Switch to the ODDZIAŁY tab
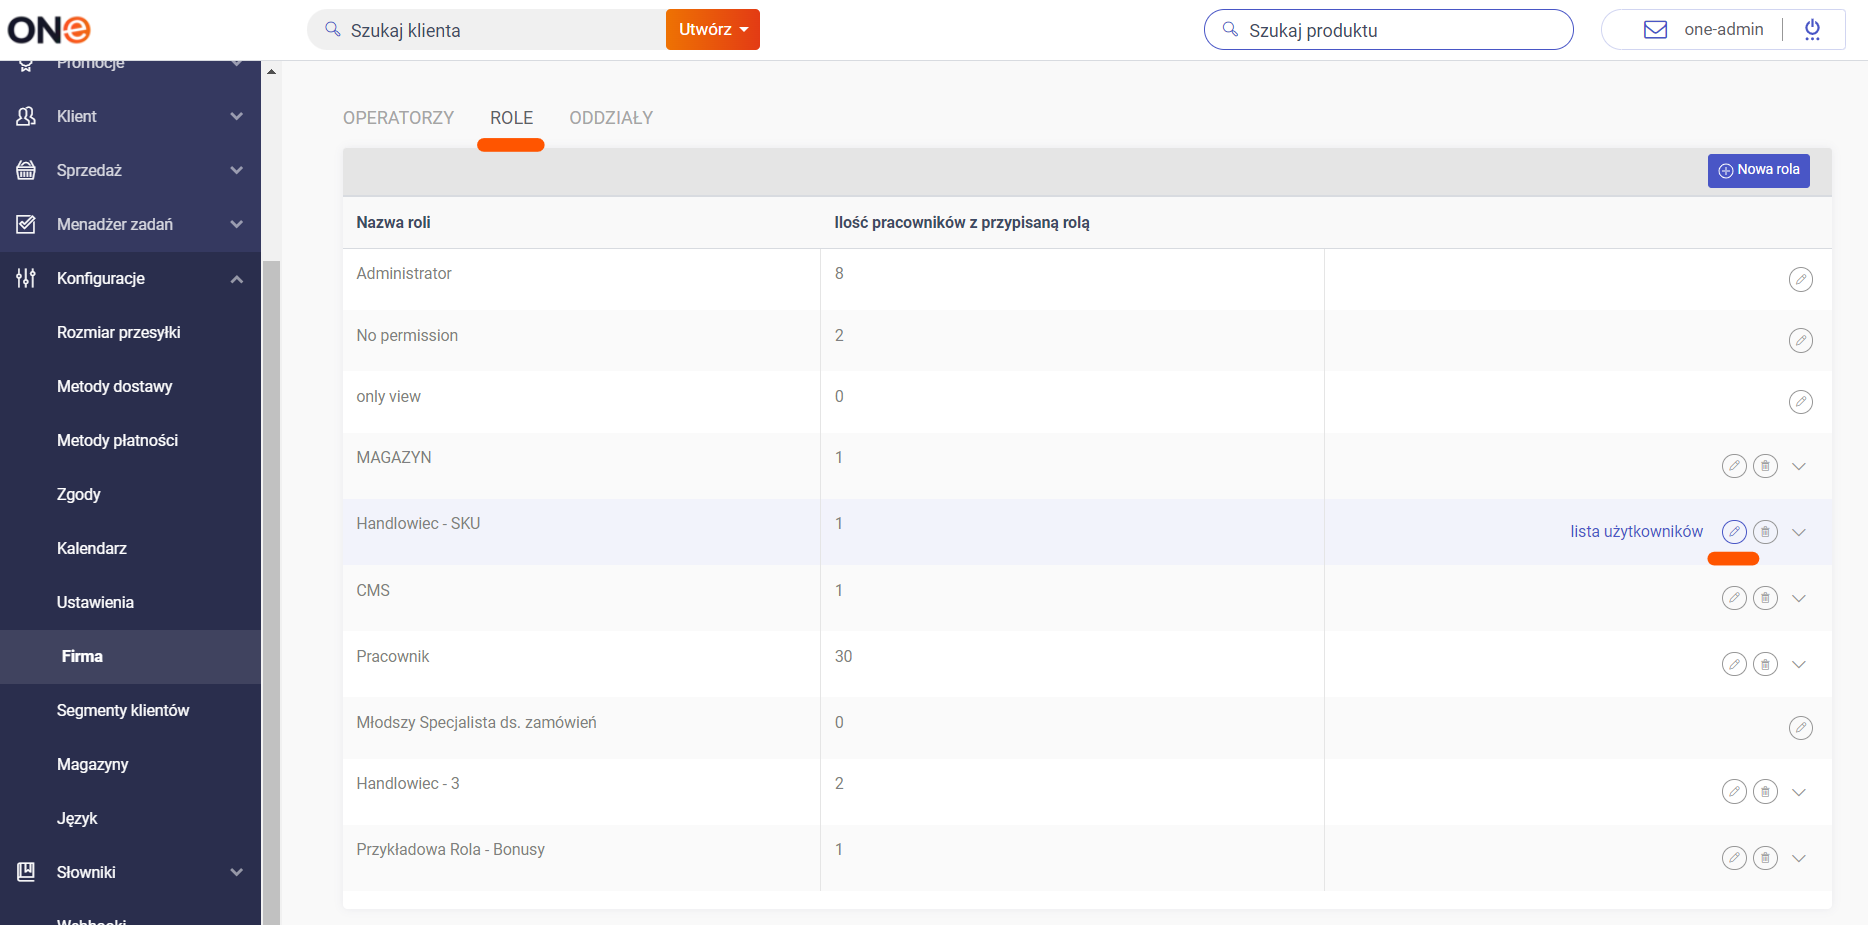The width and height of the screenshot is (1868, 925). [611, 118]
